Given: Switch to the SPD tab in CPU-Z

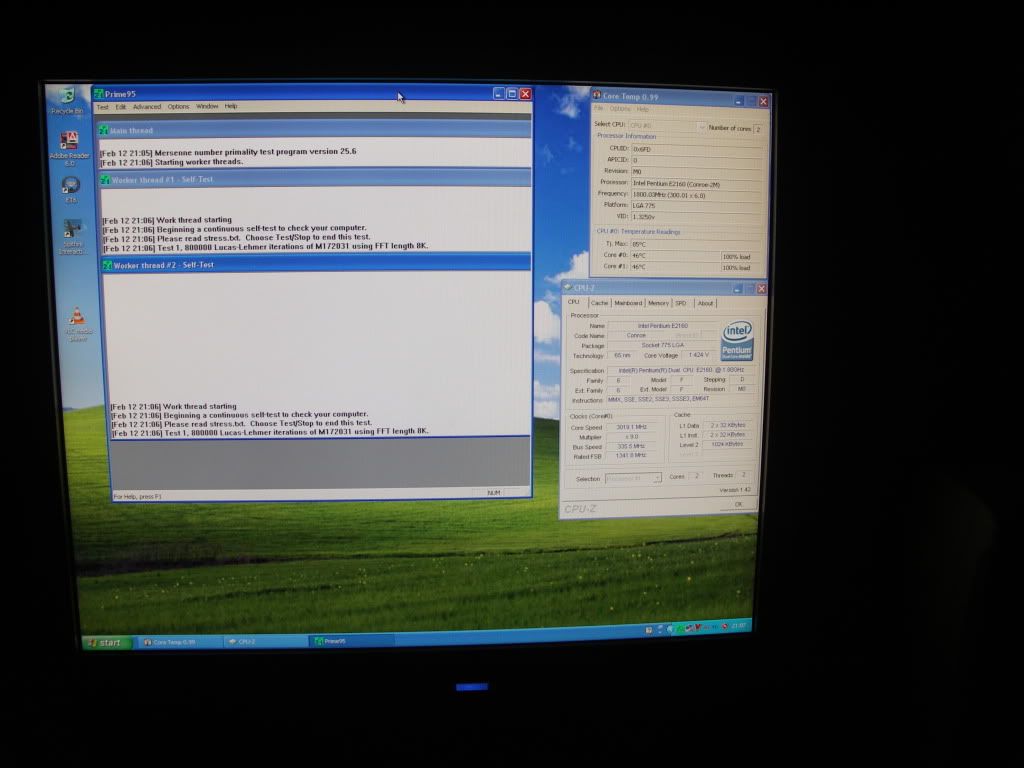Looking at the screenshot, I should [681, 303].
